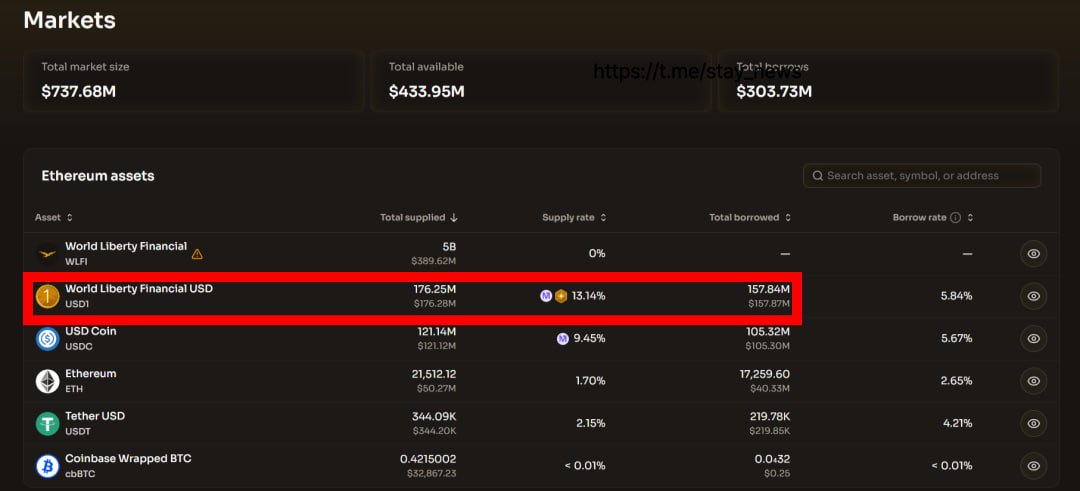Click USD1 total borrowed 157.84M
The width and height of the screenshot is (1080, 491).
[x=769, y=289]
